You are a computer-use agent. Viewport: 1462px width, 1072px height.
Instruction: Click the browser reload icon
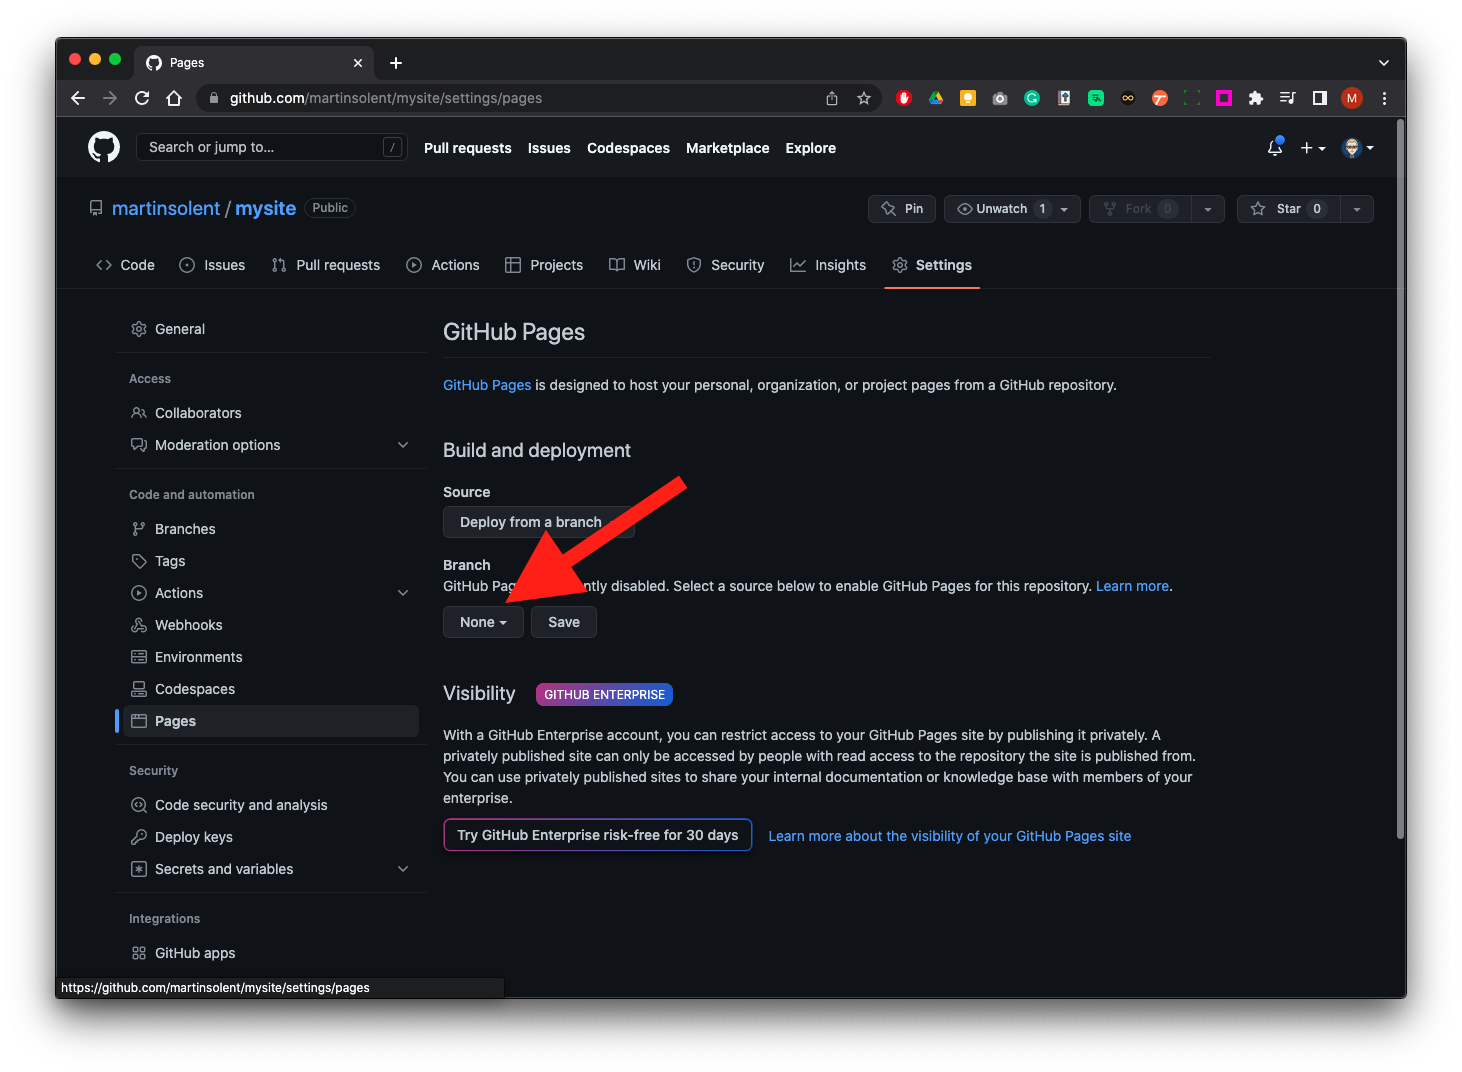point(142,98)
